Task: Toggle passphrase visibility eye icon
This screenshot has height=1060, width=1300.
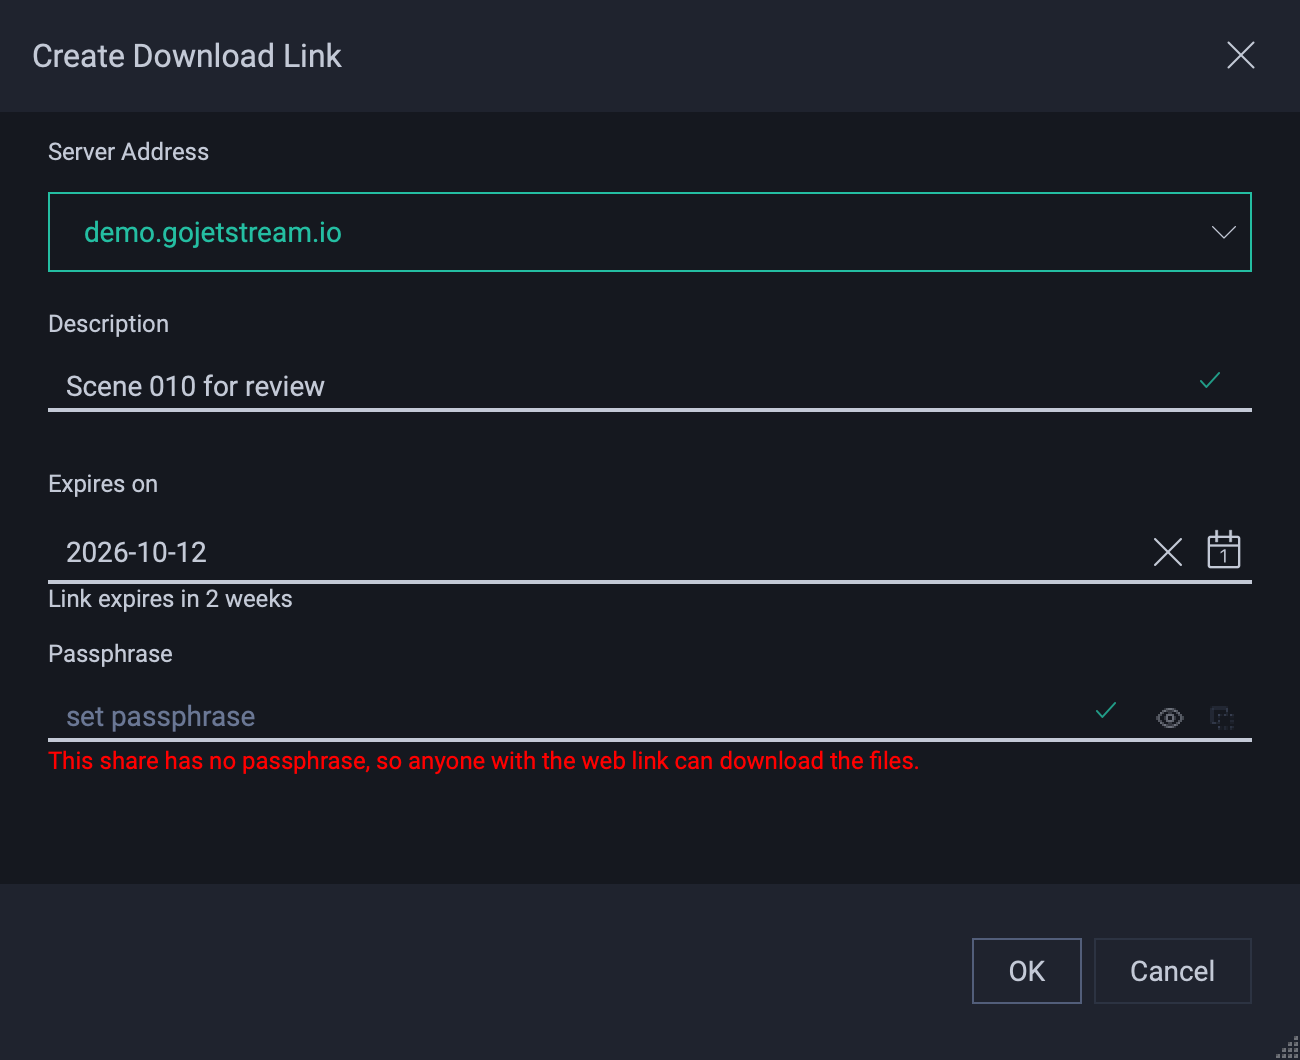Action: pos(1170,718)
